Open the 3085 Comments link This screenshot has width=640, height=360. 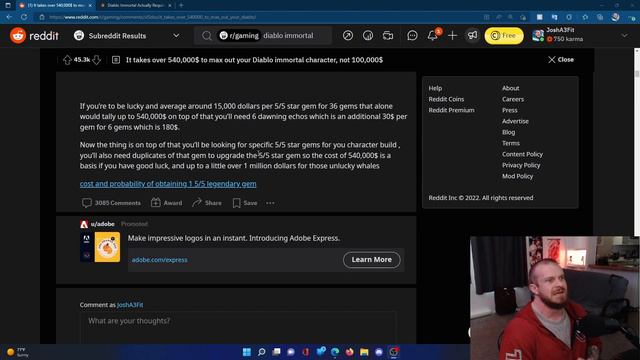click(x=111, y=203)
